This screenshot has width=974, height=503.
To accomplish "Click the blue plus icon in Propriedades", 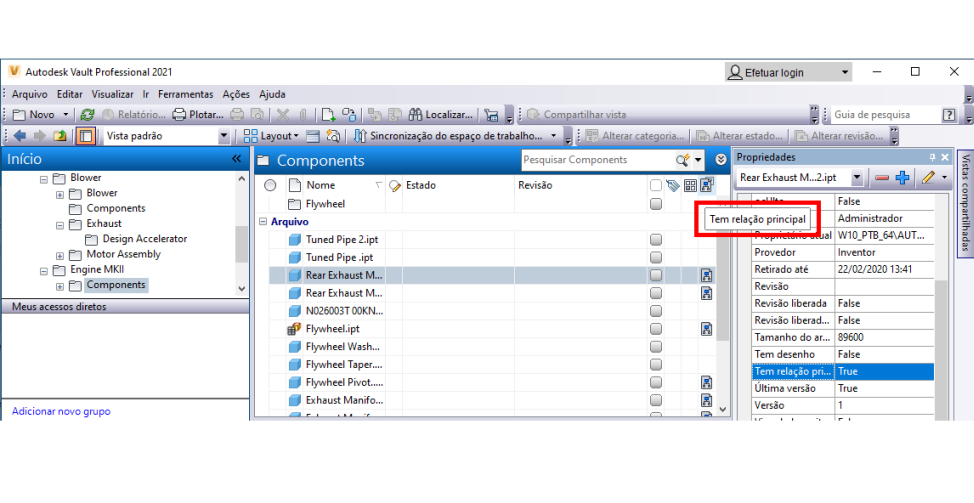I will (x=903, y=178).
